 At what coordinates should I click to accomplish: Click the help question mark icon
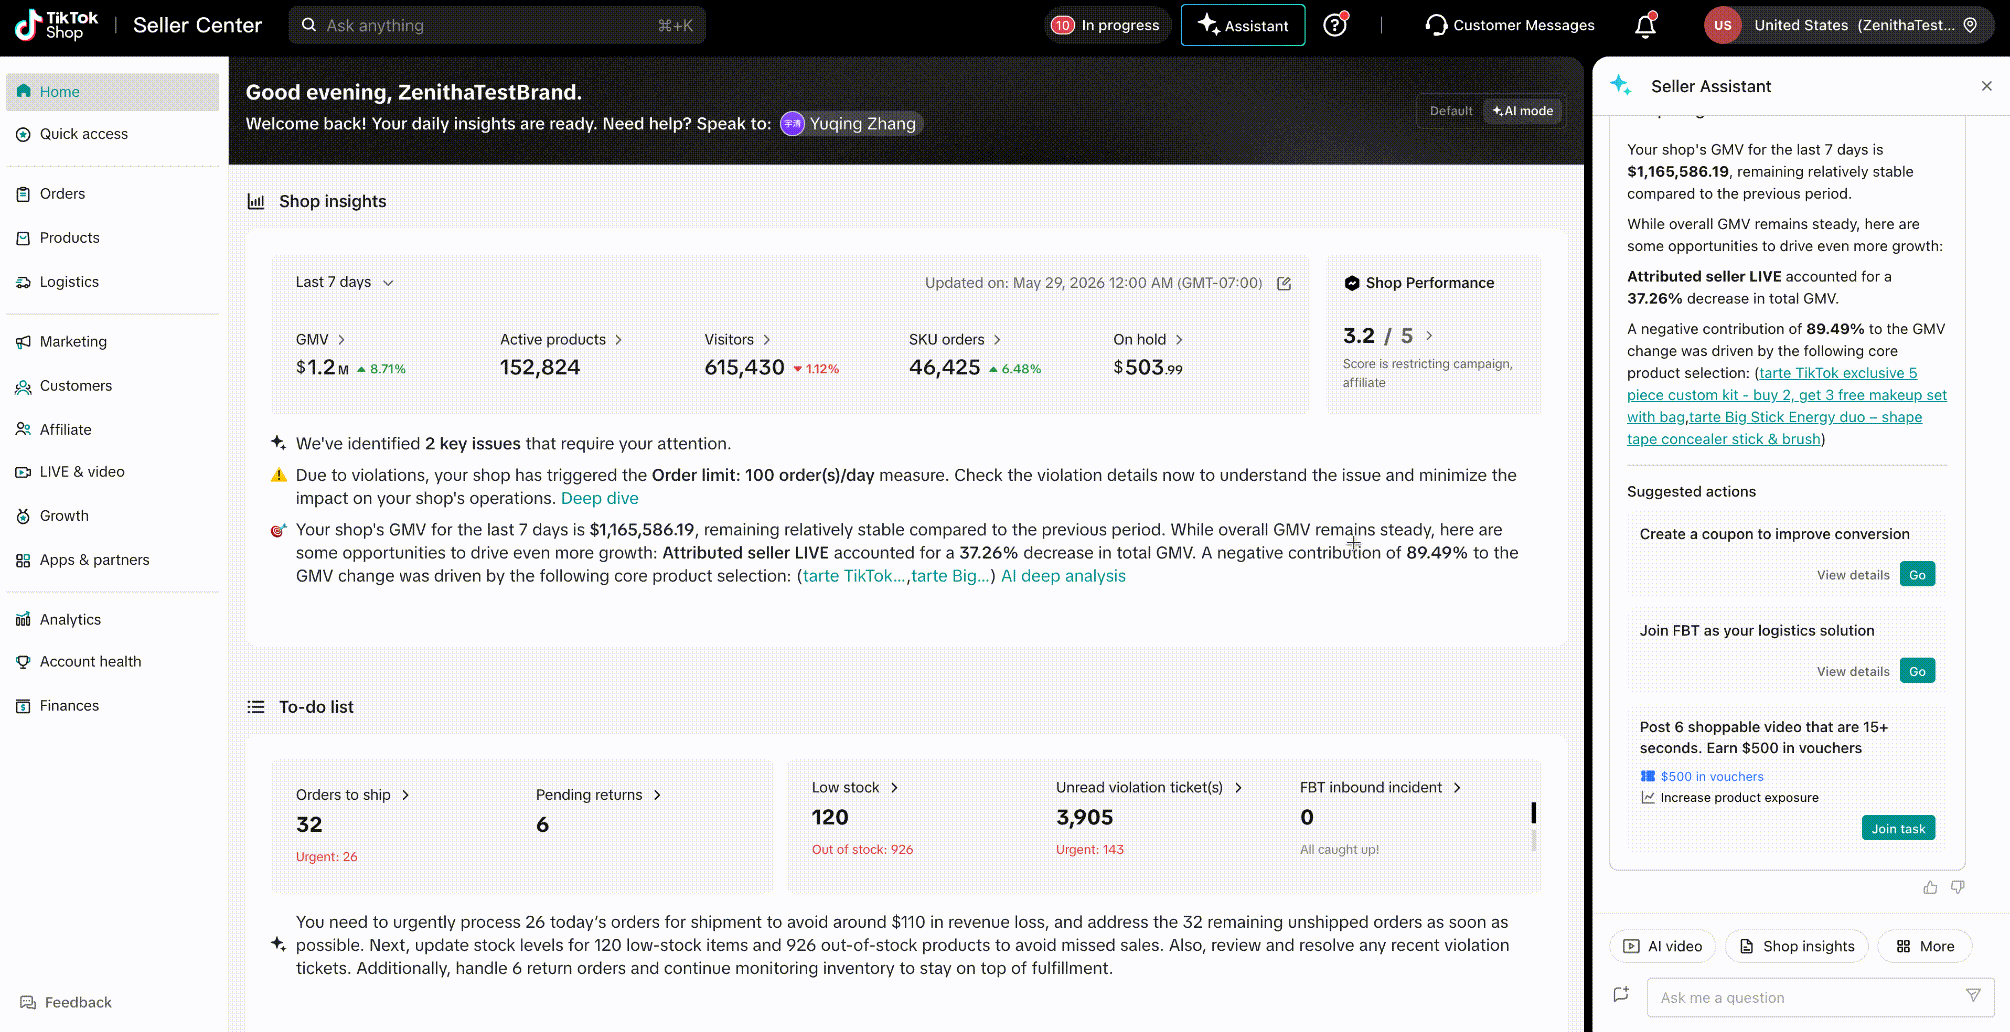[1335, 25]
